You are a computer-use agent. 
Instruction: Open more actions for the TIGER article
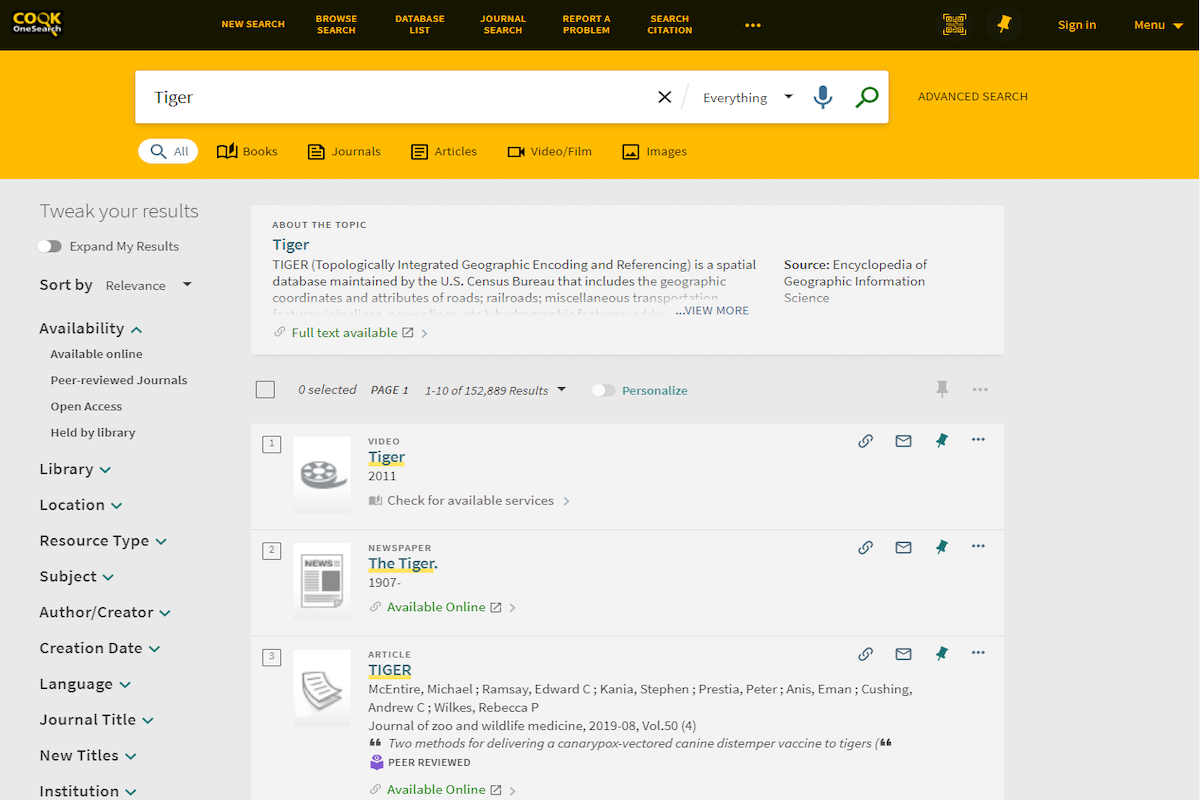(x=977, y=652)
